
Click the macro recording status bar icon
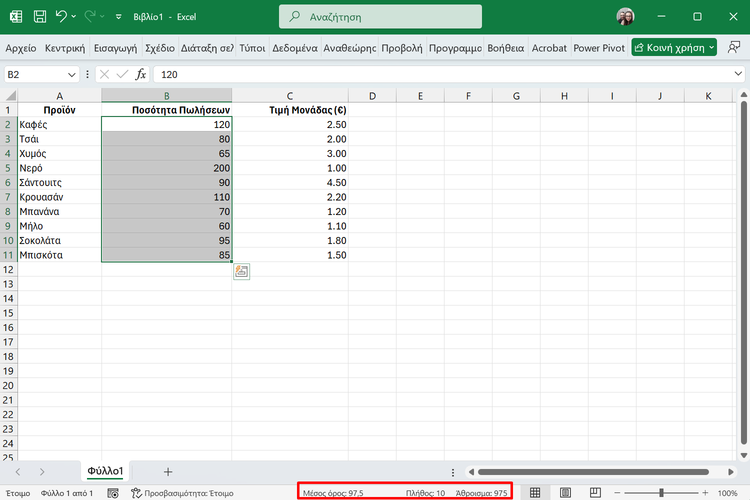point(113,493)
